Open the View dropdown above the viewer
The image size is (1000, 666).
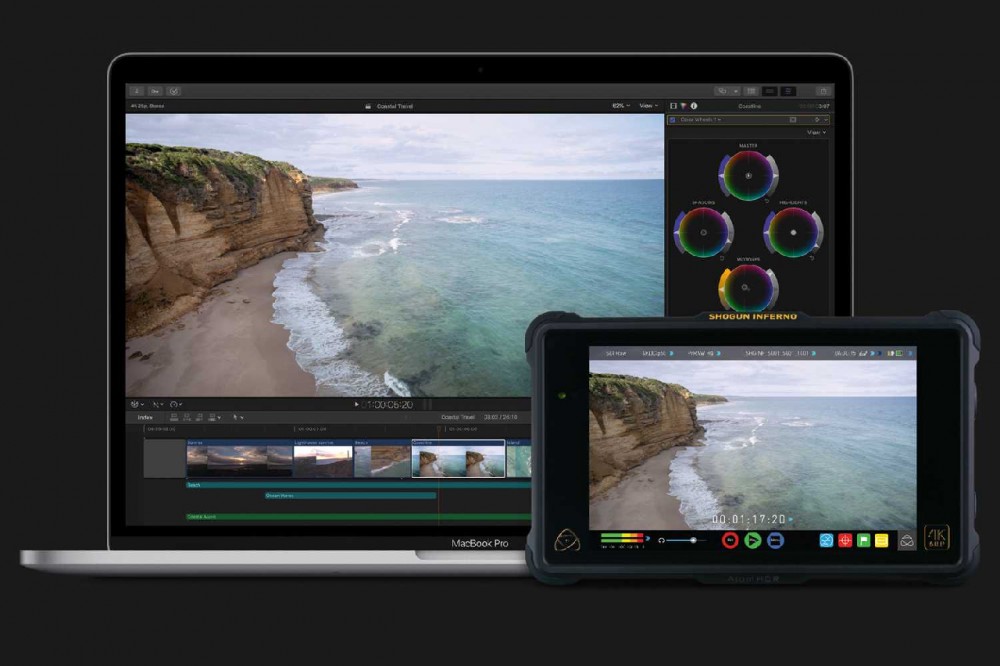(647, 105)
